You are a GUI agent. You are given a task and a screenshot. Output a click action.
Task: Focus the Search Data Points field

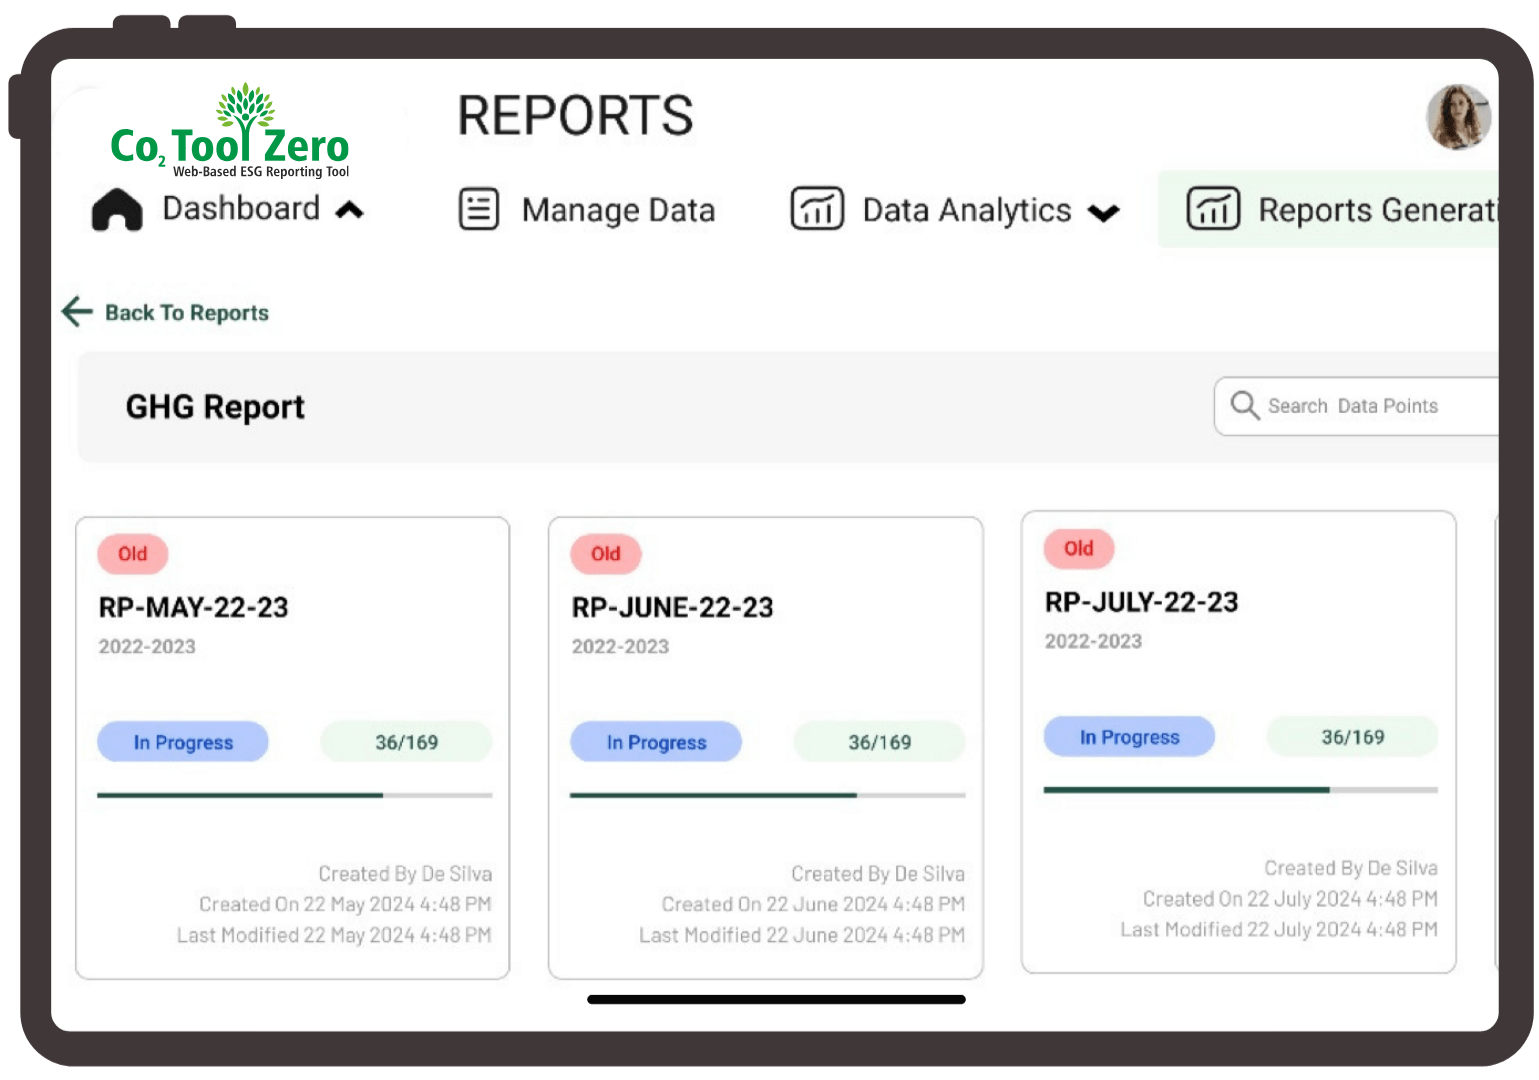[1356, 406]
